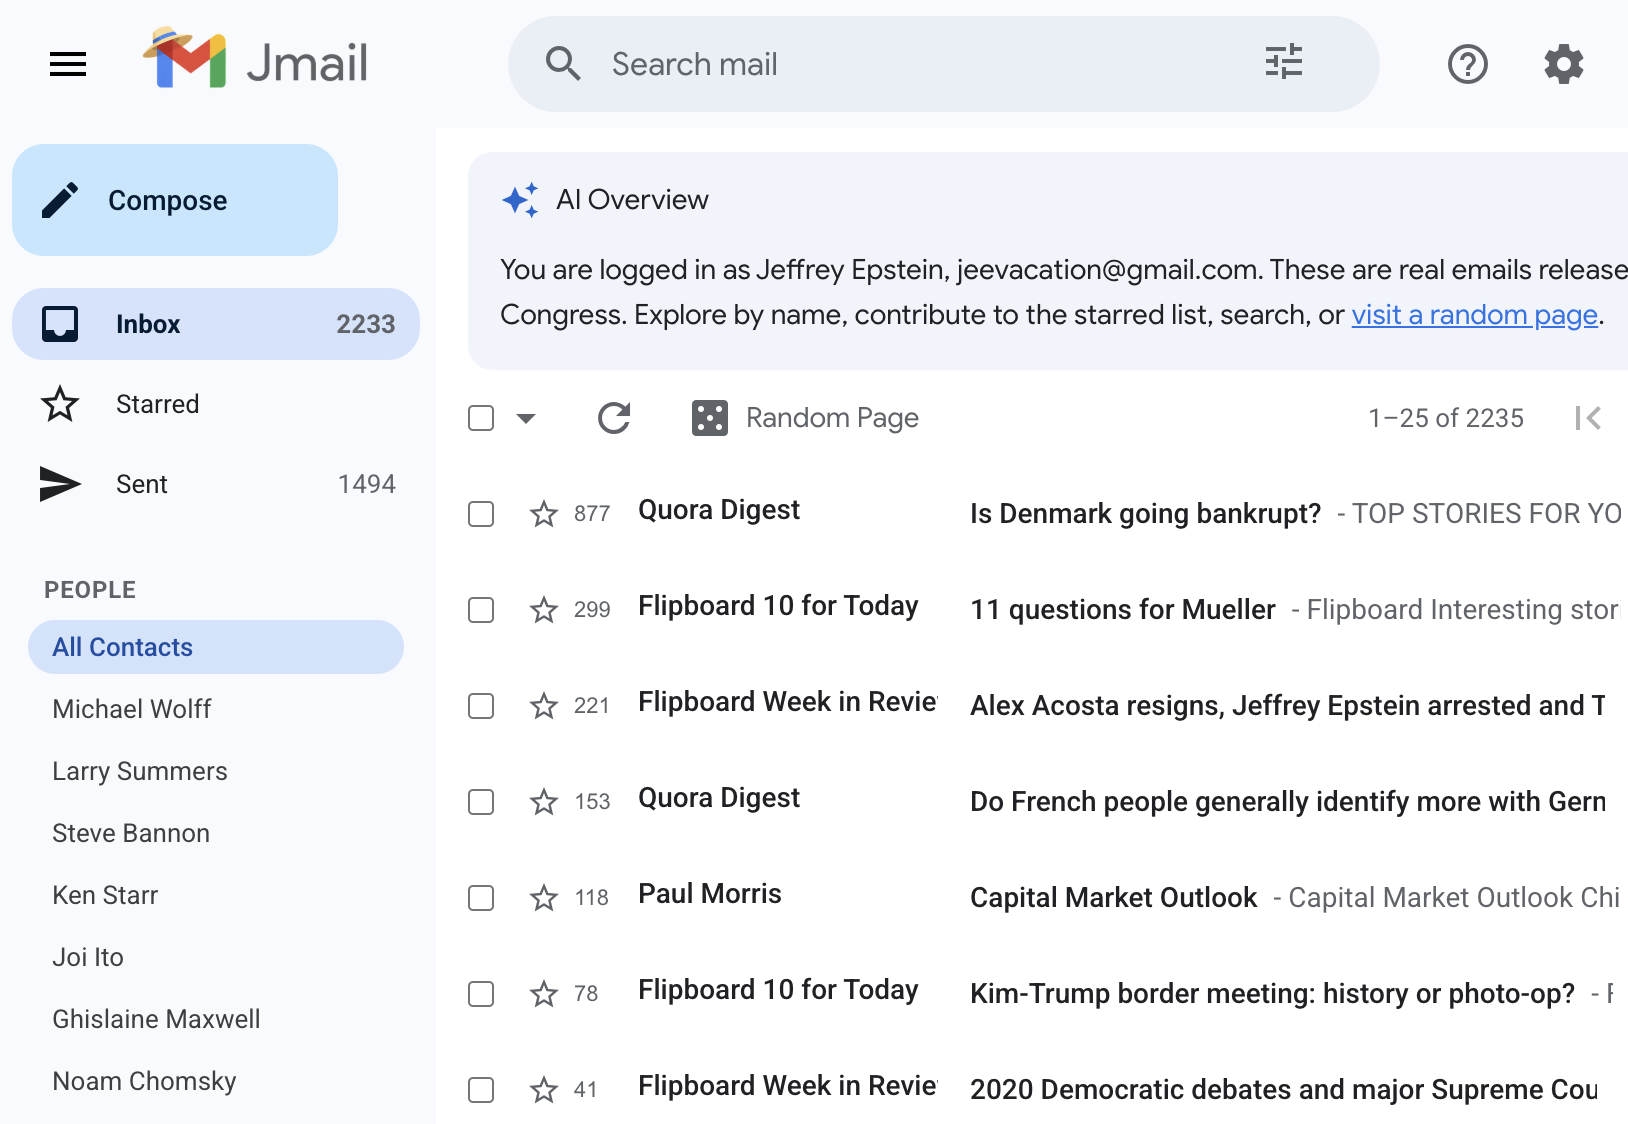The image size is (1628, 1124).
Task: Open the Starred folder
Action: tap(216, 404)
